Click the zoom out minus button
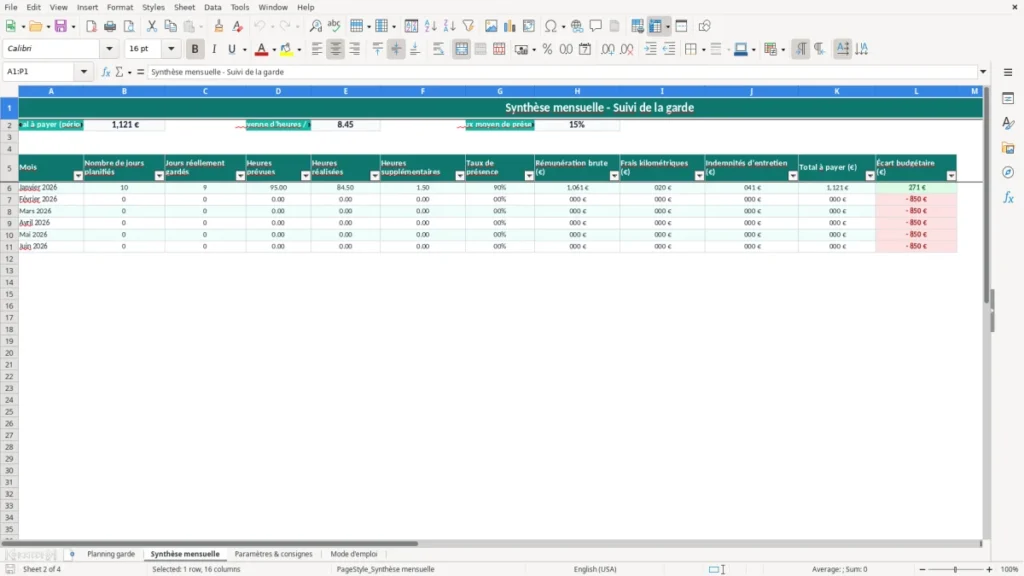 [922, 569]
